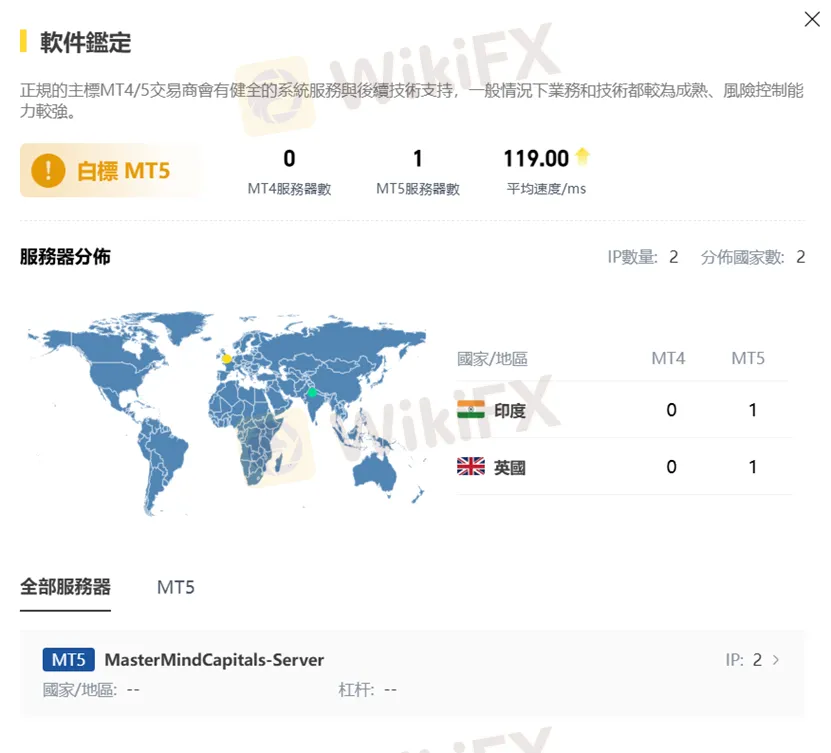The width and height of the screenshot is (831, 753).
Task: Select the 英國 country name in table
Action: [x=509, y=467]
